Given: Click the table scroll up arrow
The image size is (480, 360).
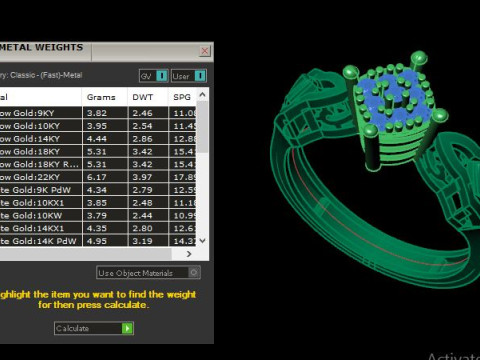Looking at the screenshot, I should [x=202, y=95].
